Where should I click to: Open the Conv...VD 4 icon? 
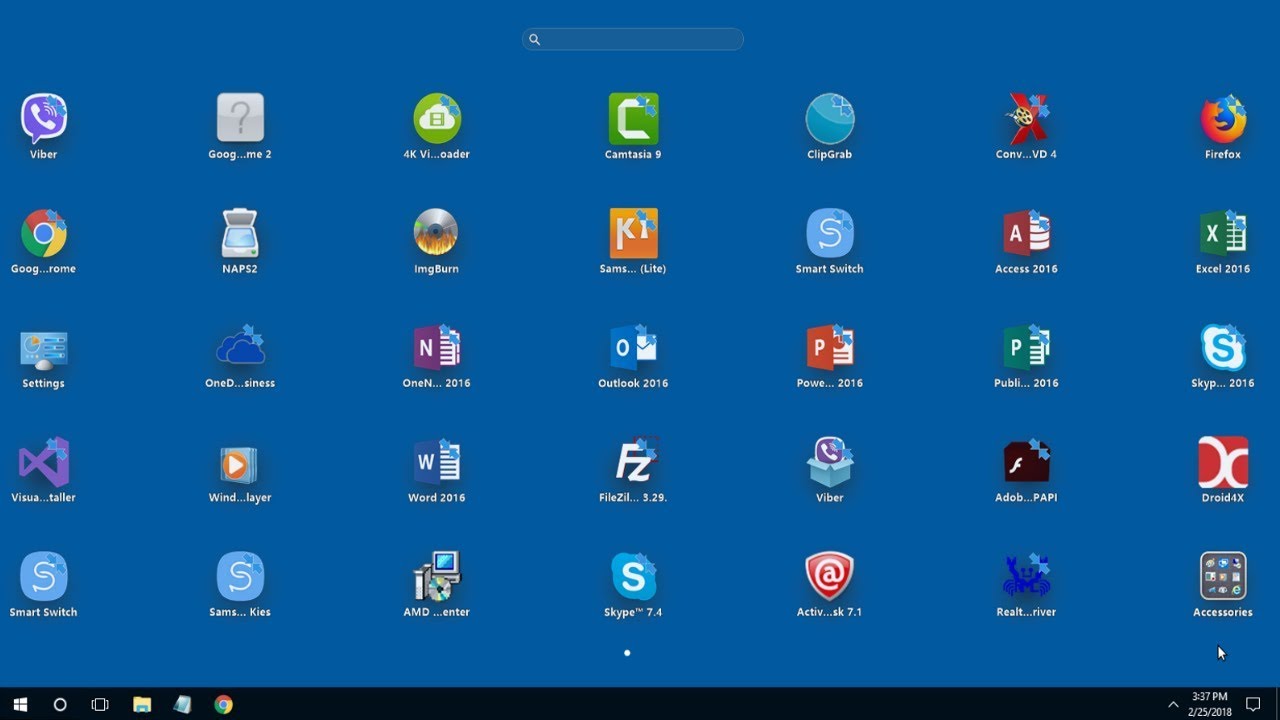coord(1027,118)
